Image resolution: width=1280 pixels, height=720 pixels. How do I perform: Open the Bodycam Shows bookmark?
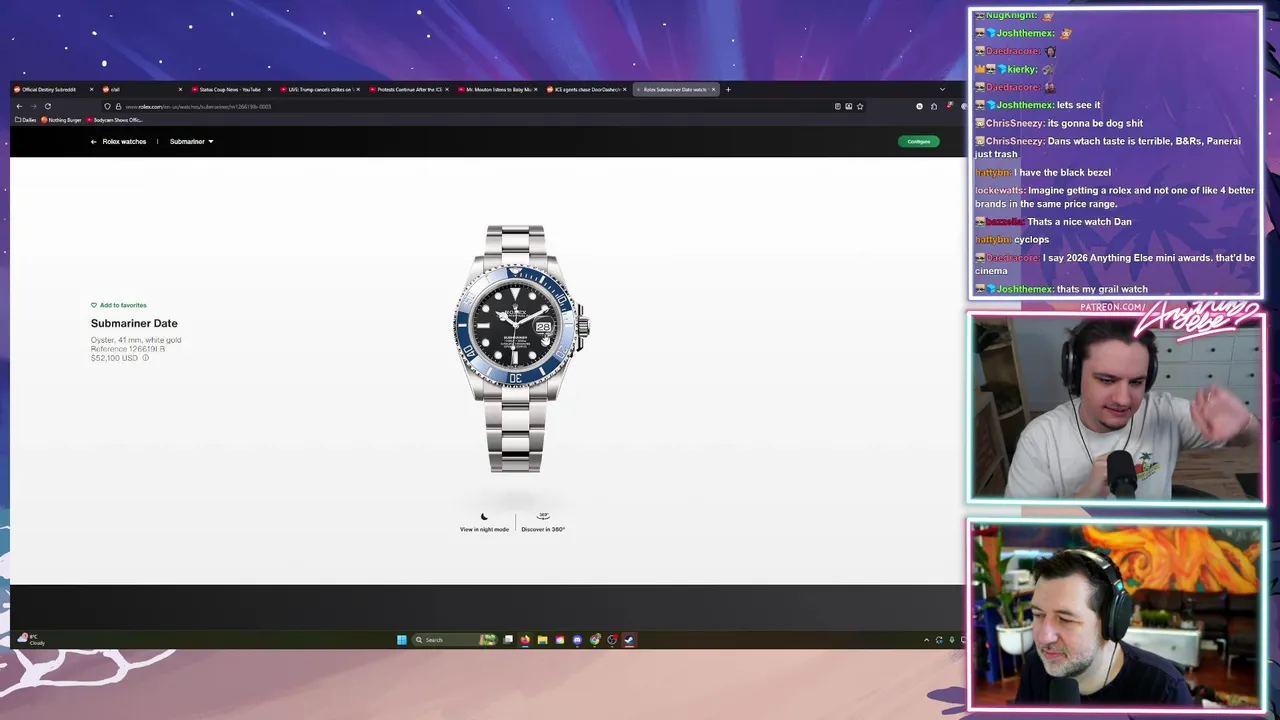coord(115,120)
